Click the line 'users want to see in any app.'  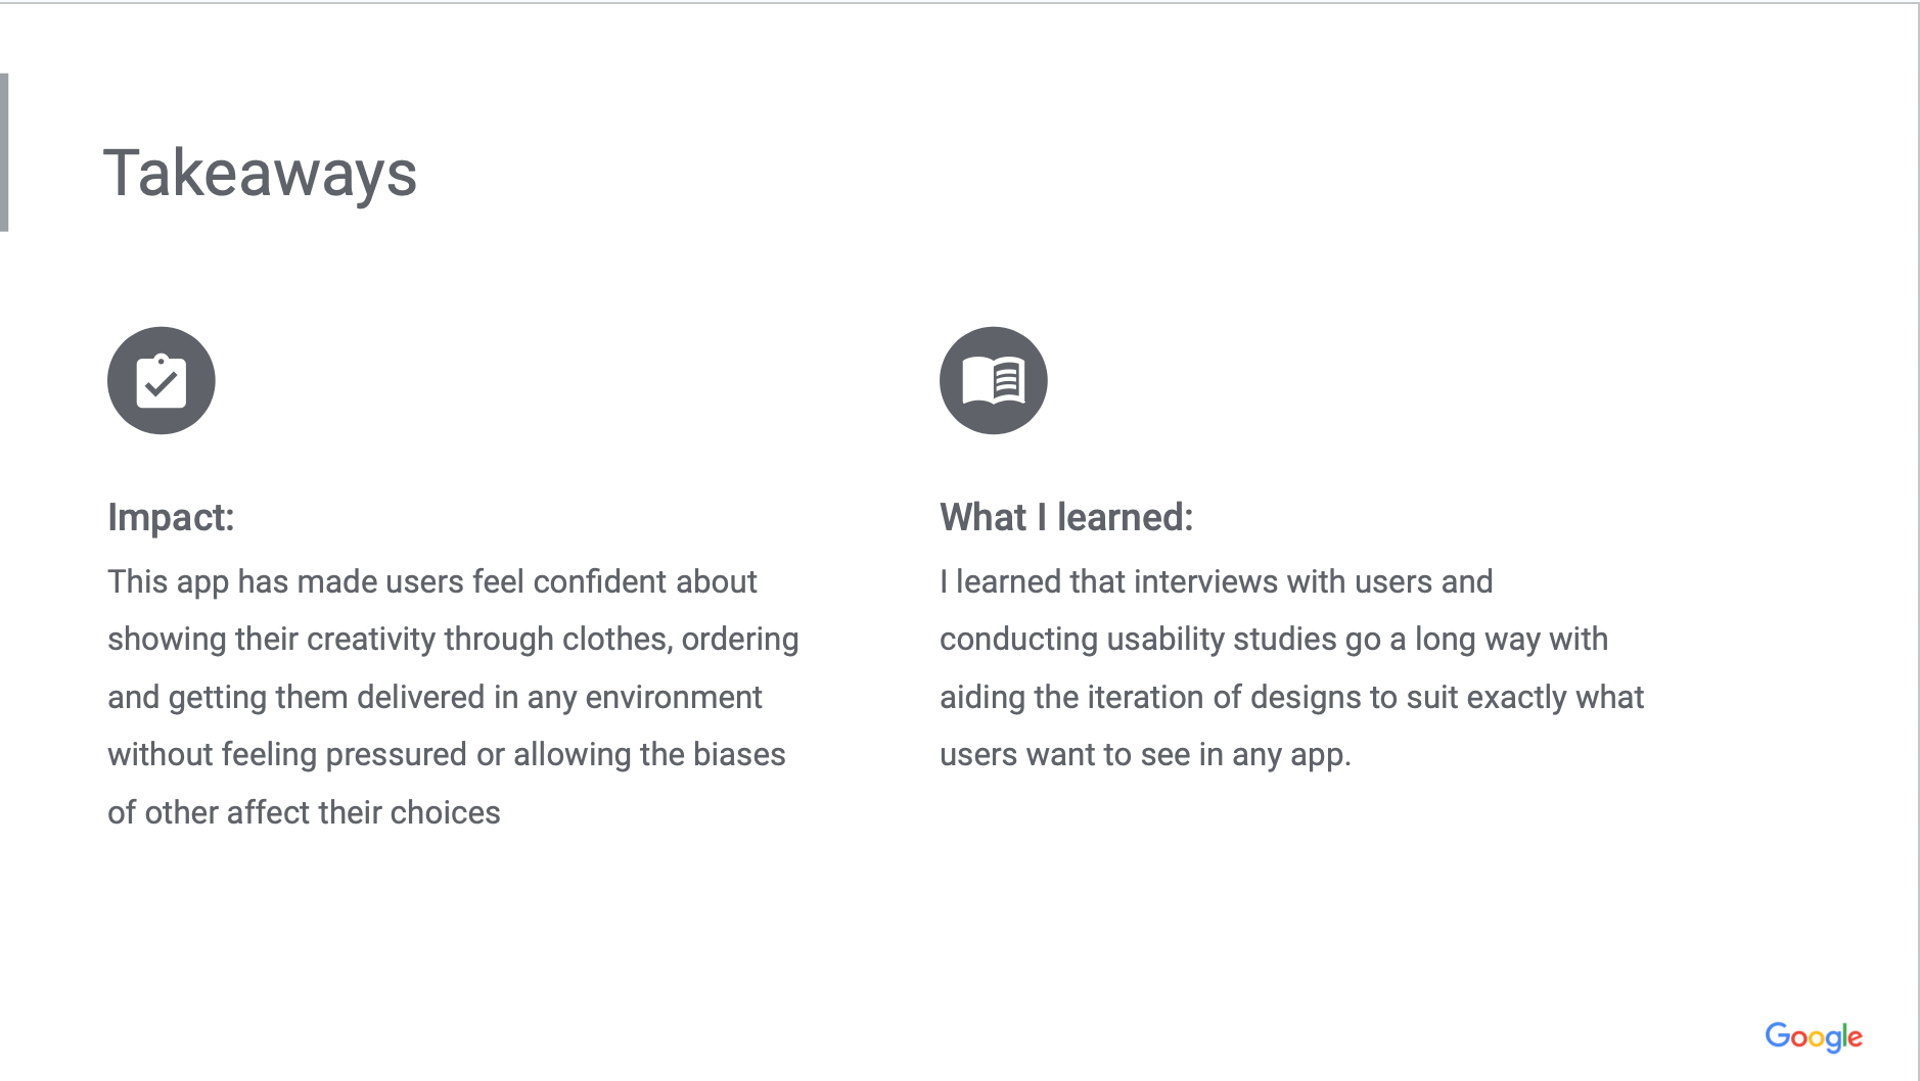point(1145,754)
